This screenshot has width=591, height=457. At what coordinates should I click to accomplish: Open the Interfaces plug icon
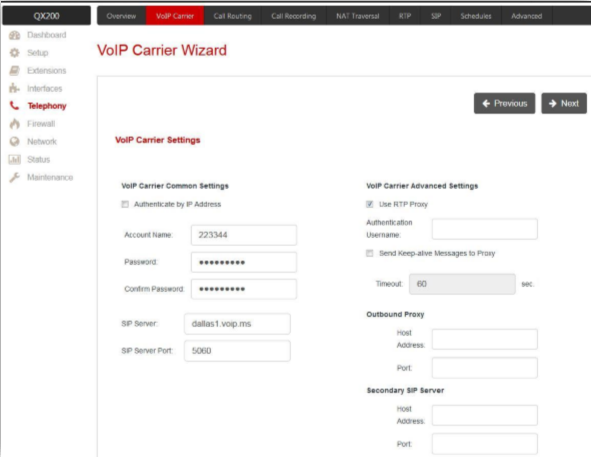click(x=14, y=88)
